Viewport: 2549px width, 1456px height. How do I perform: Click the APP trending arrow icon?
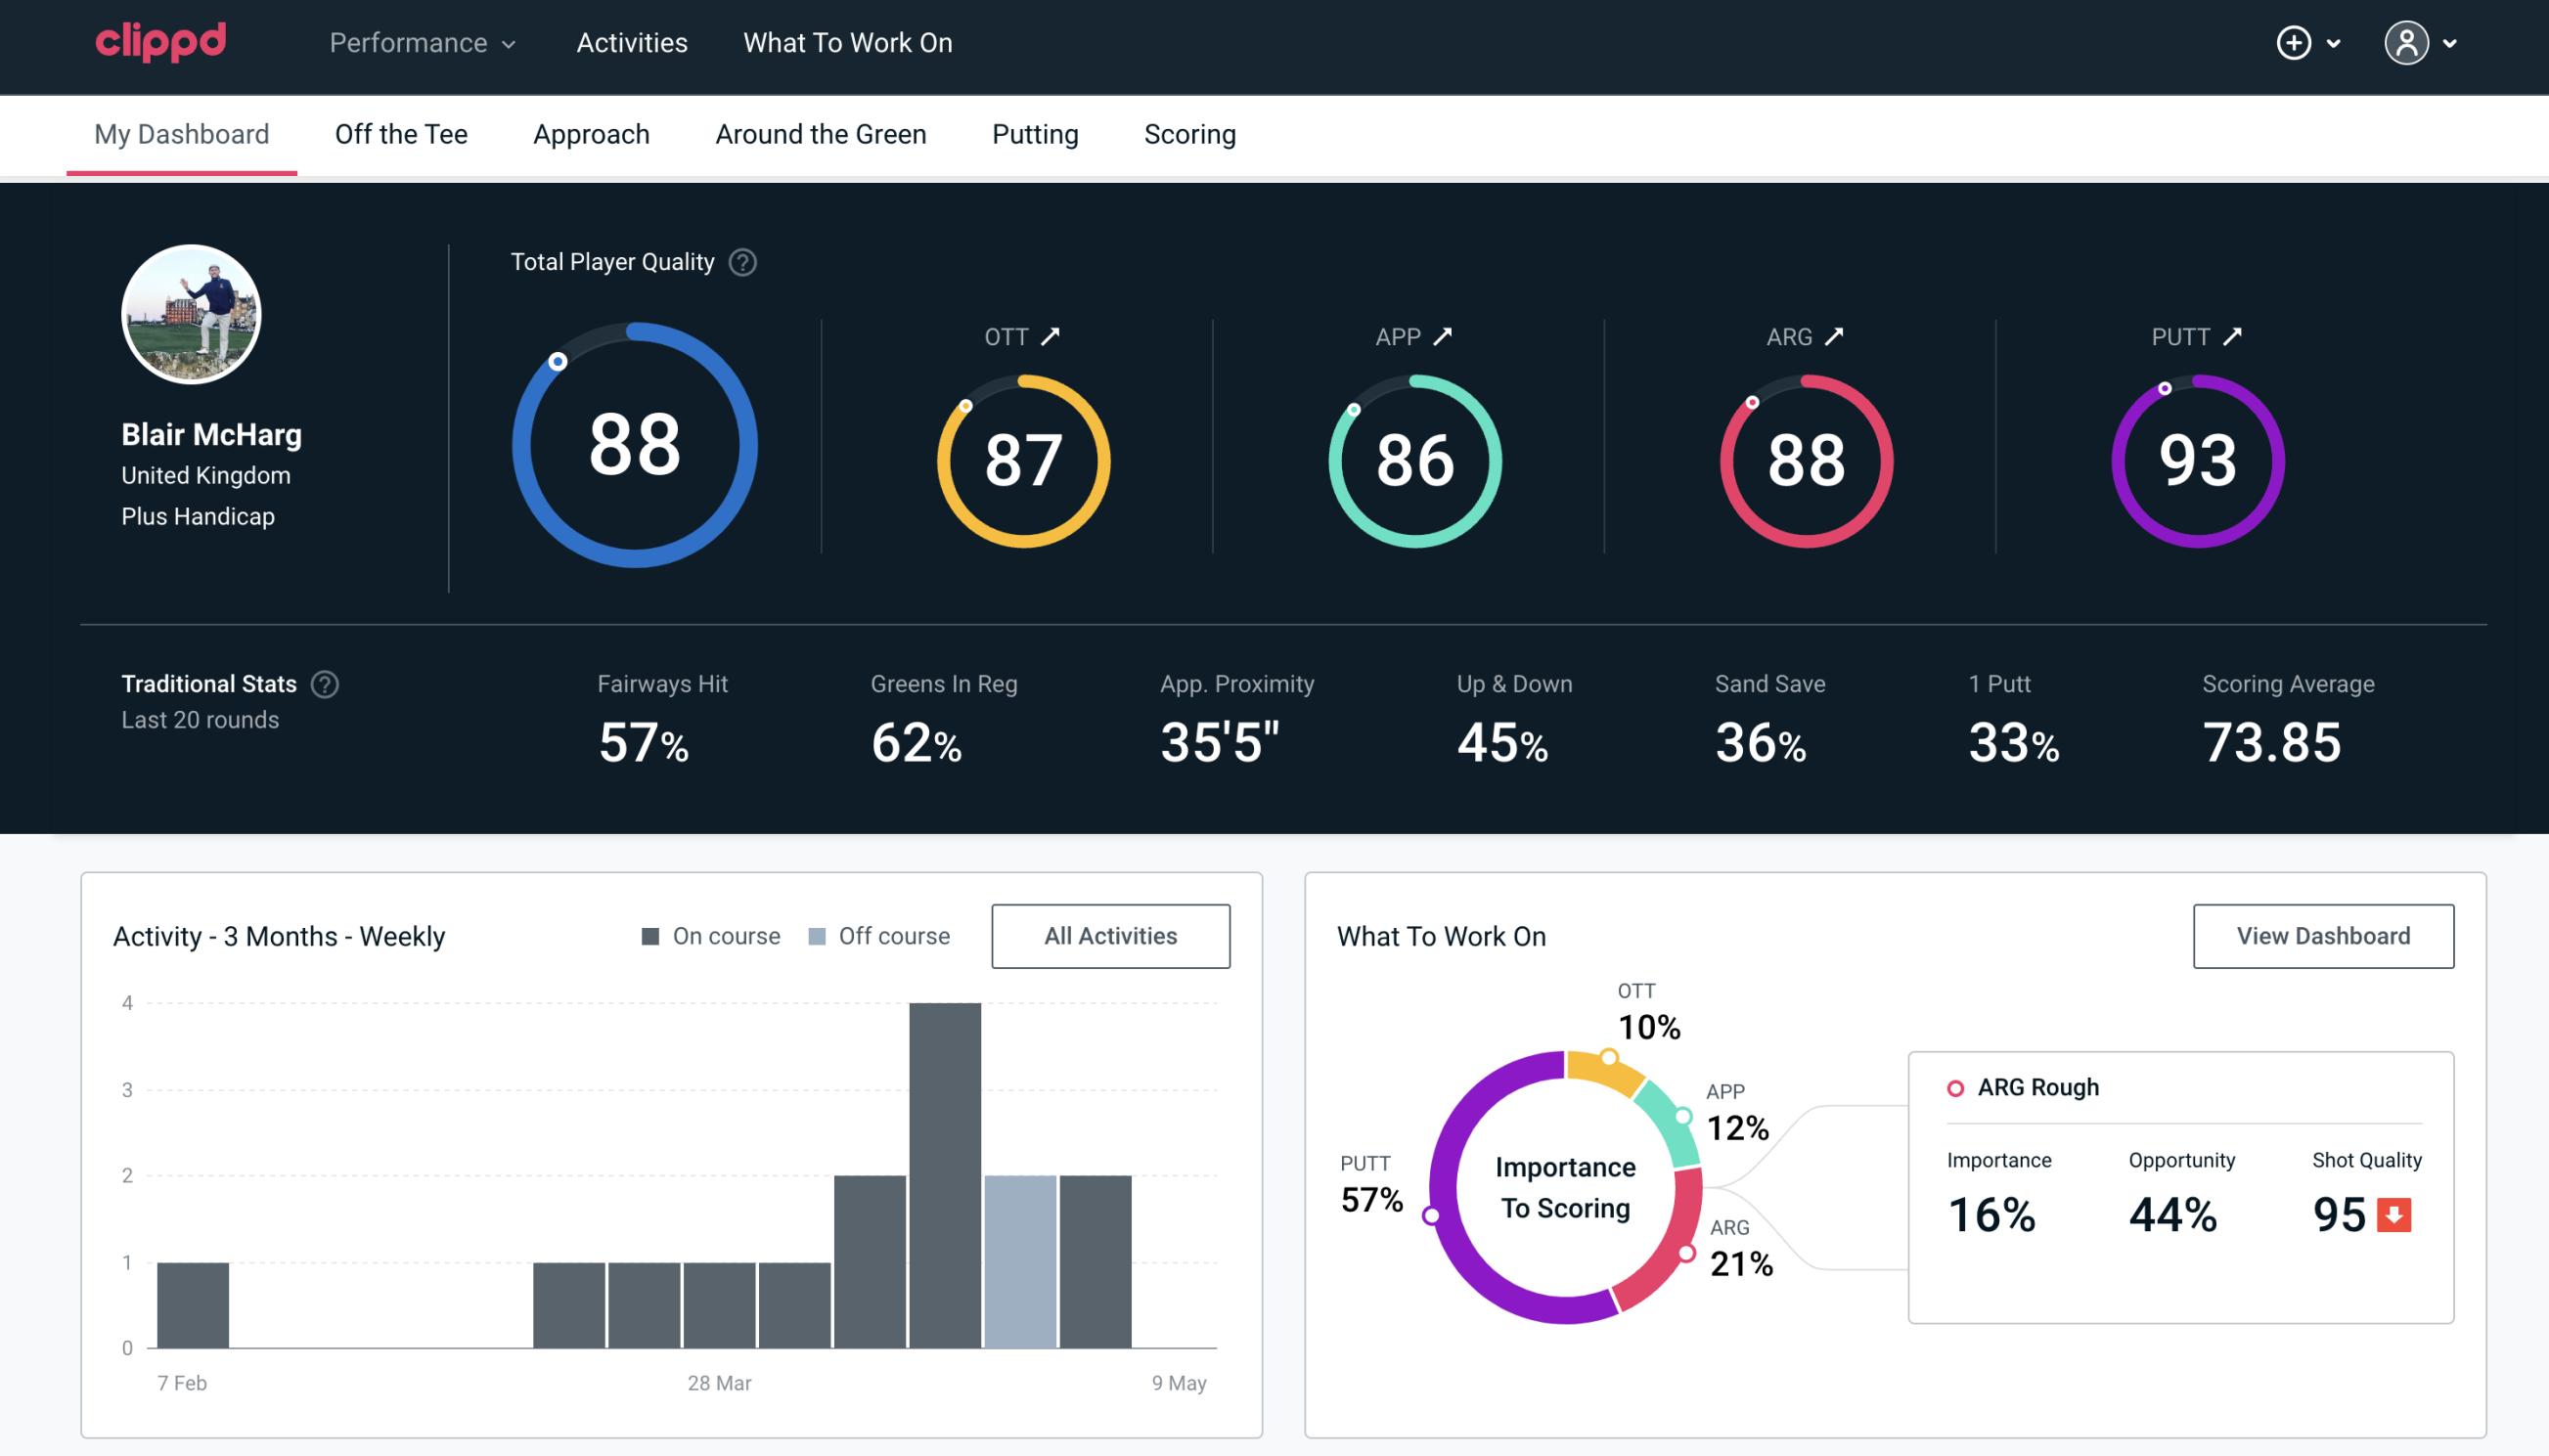pyautogui.click(x=1443, y=336)
